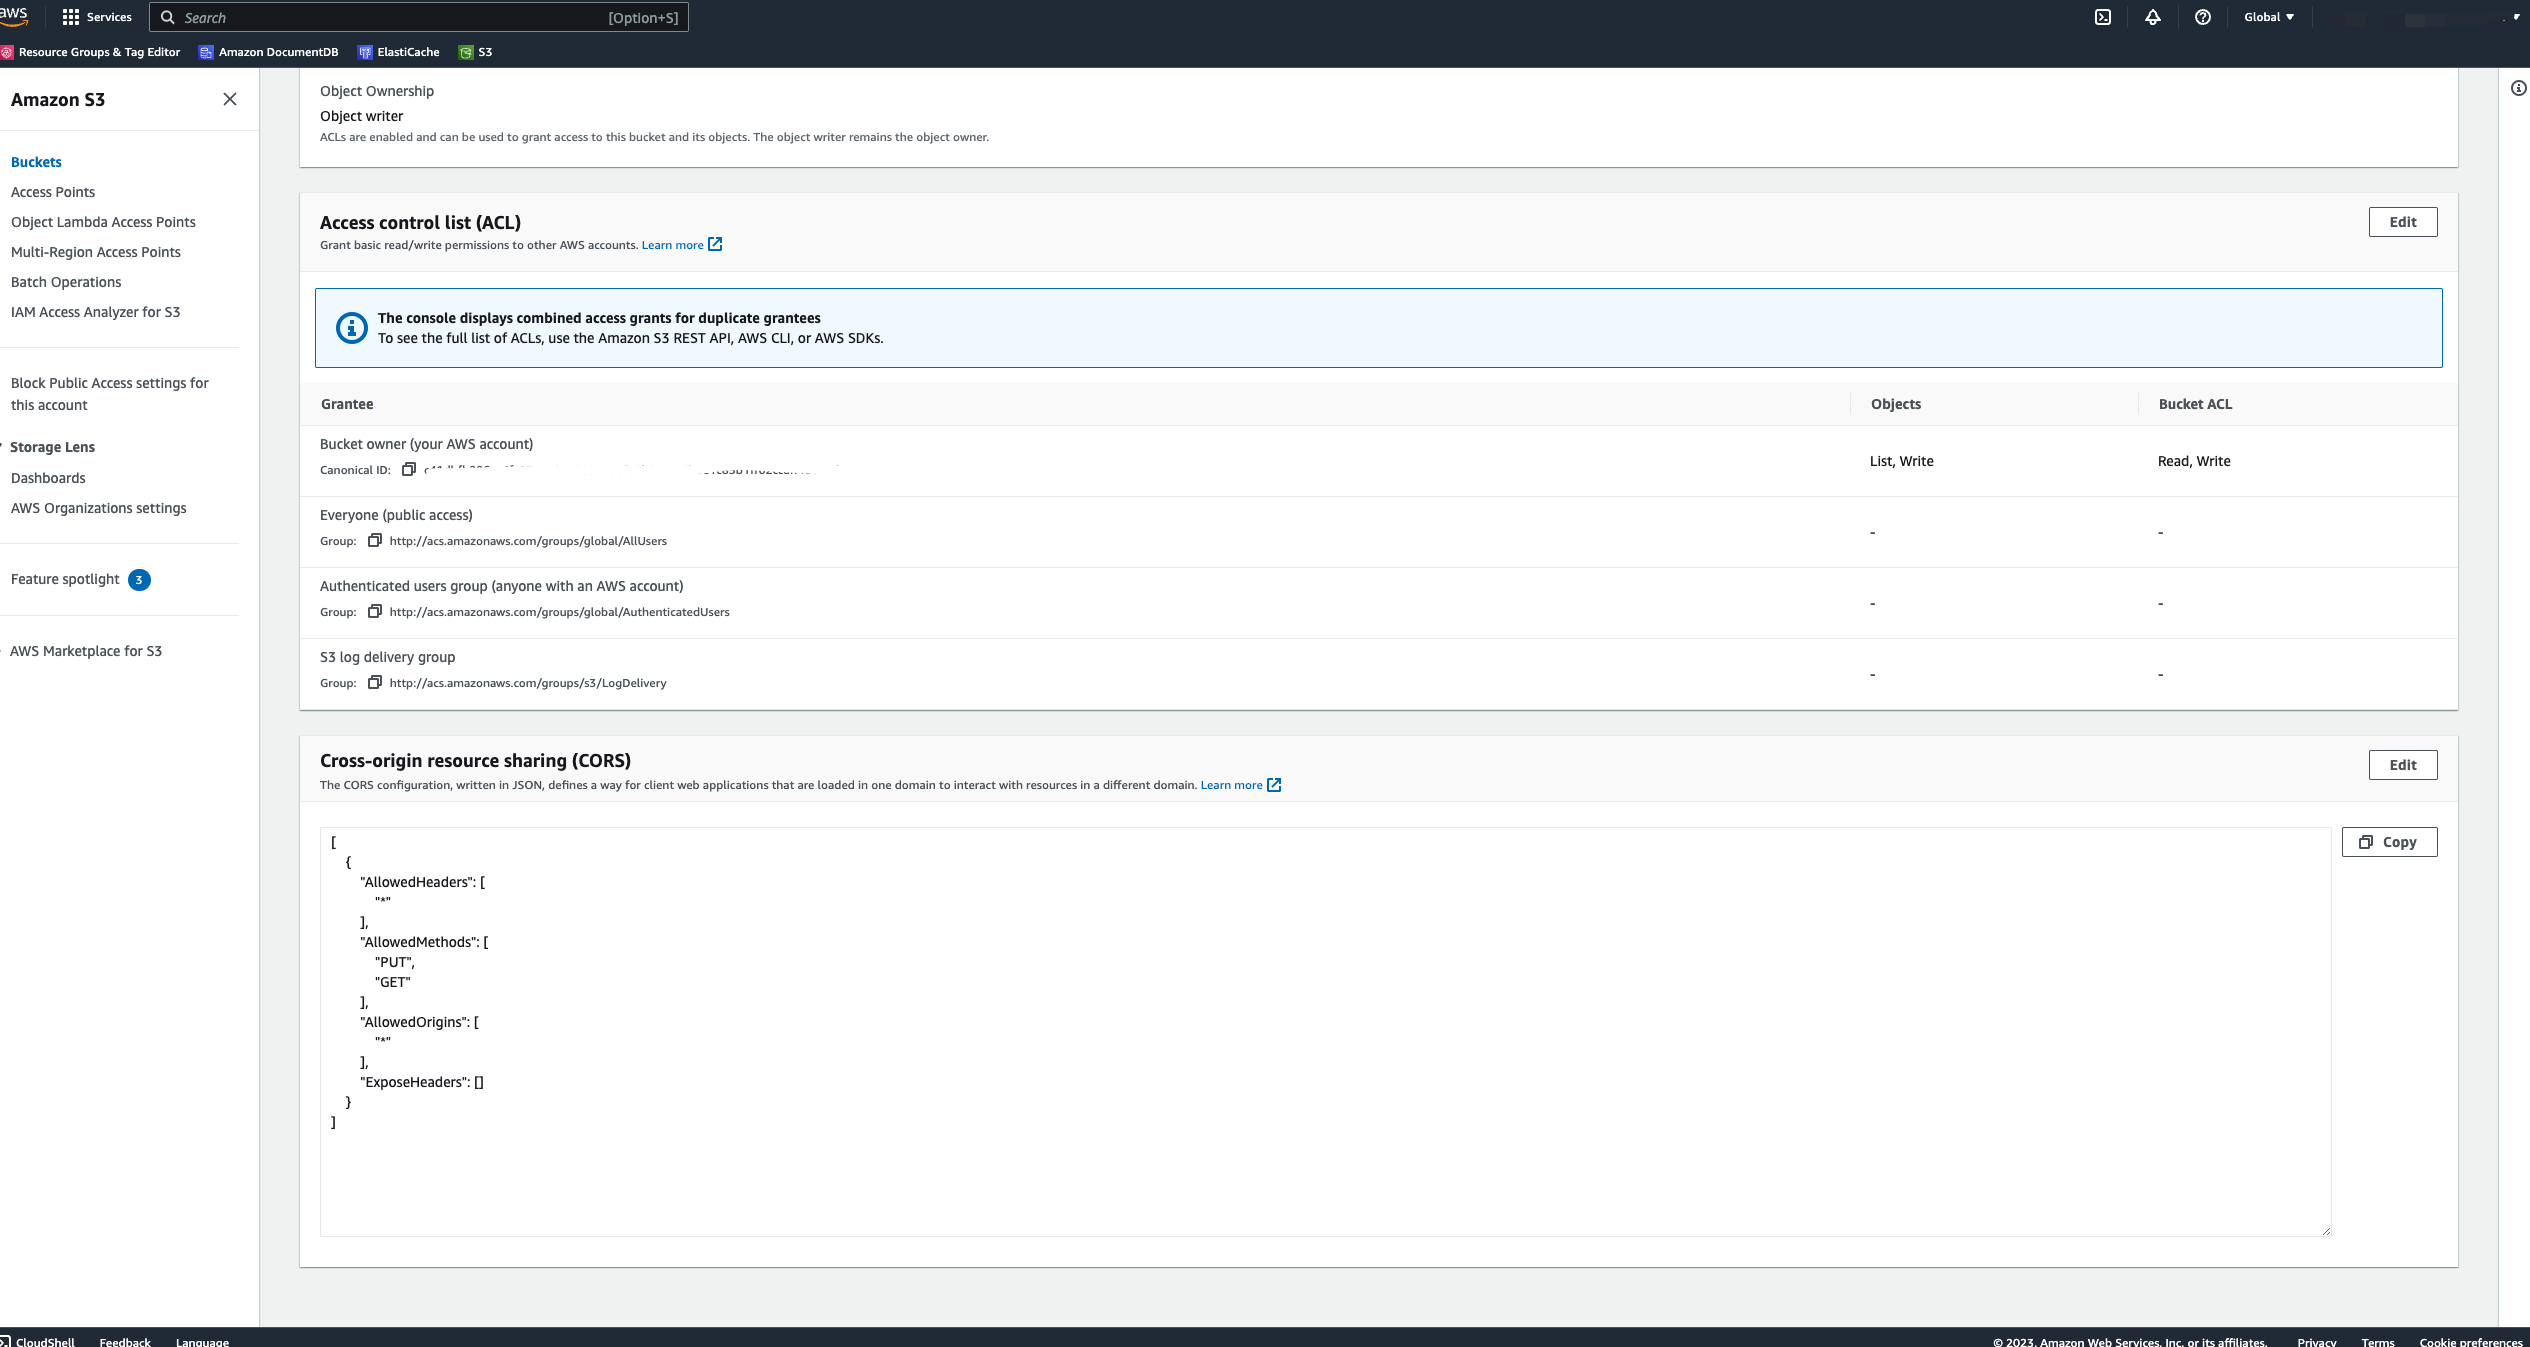This screenshot has height=1347, width=2530.
Task: Open the Terms footer link
Action: tap(2378, 1341)
